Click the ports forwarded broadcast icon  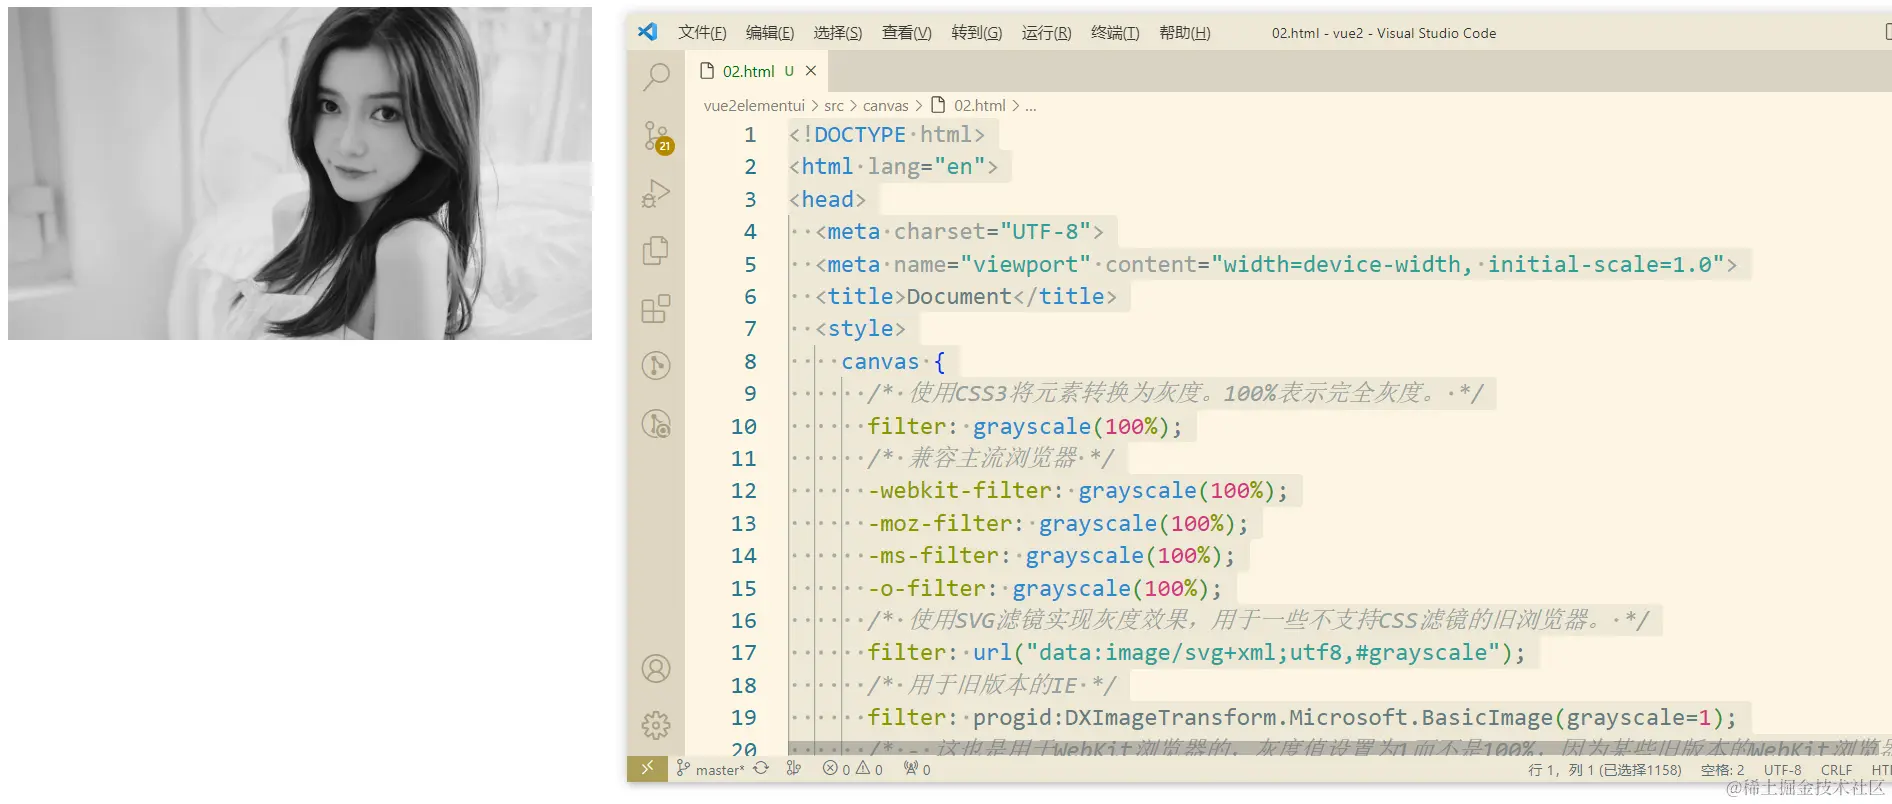tap(917, 769)
